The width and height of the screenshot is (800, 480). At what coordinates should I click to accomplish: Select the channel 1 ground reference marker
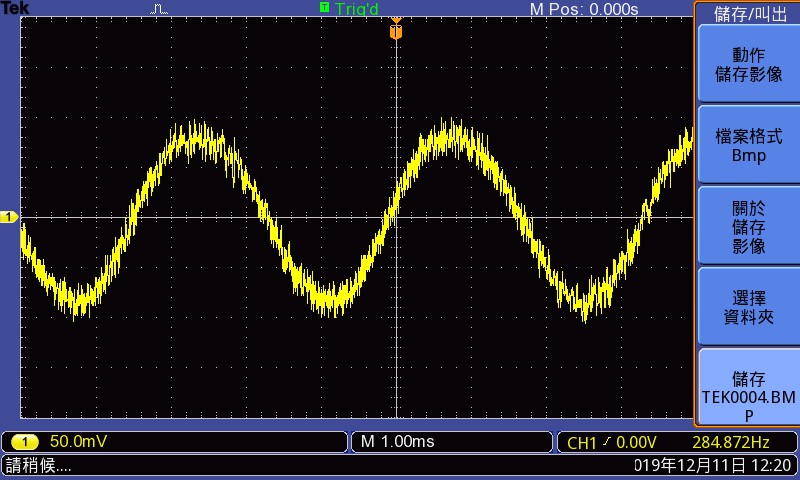[9, 217]
